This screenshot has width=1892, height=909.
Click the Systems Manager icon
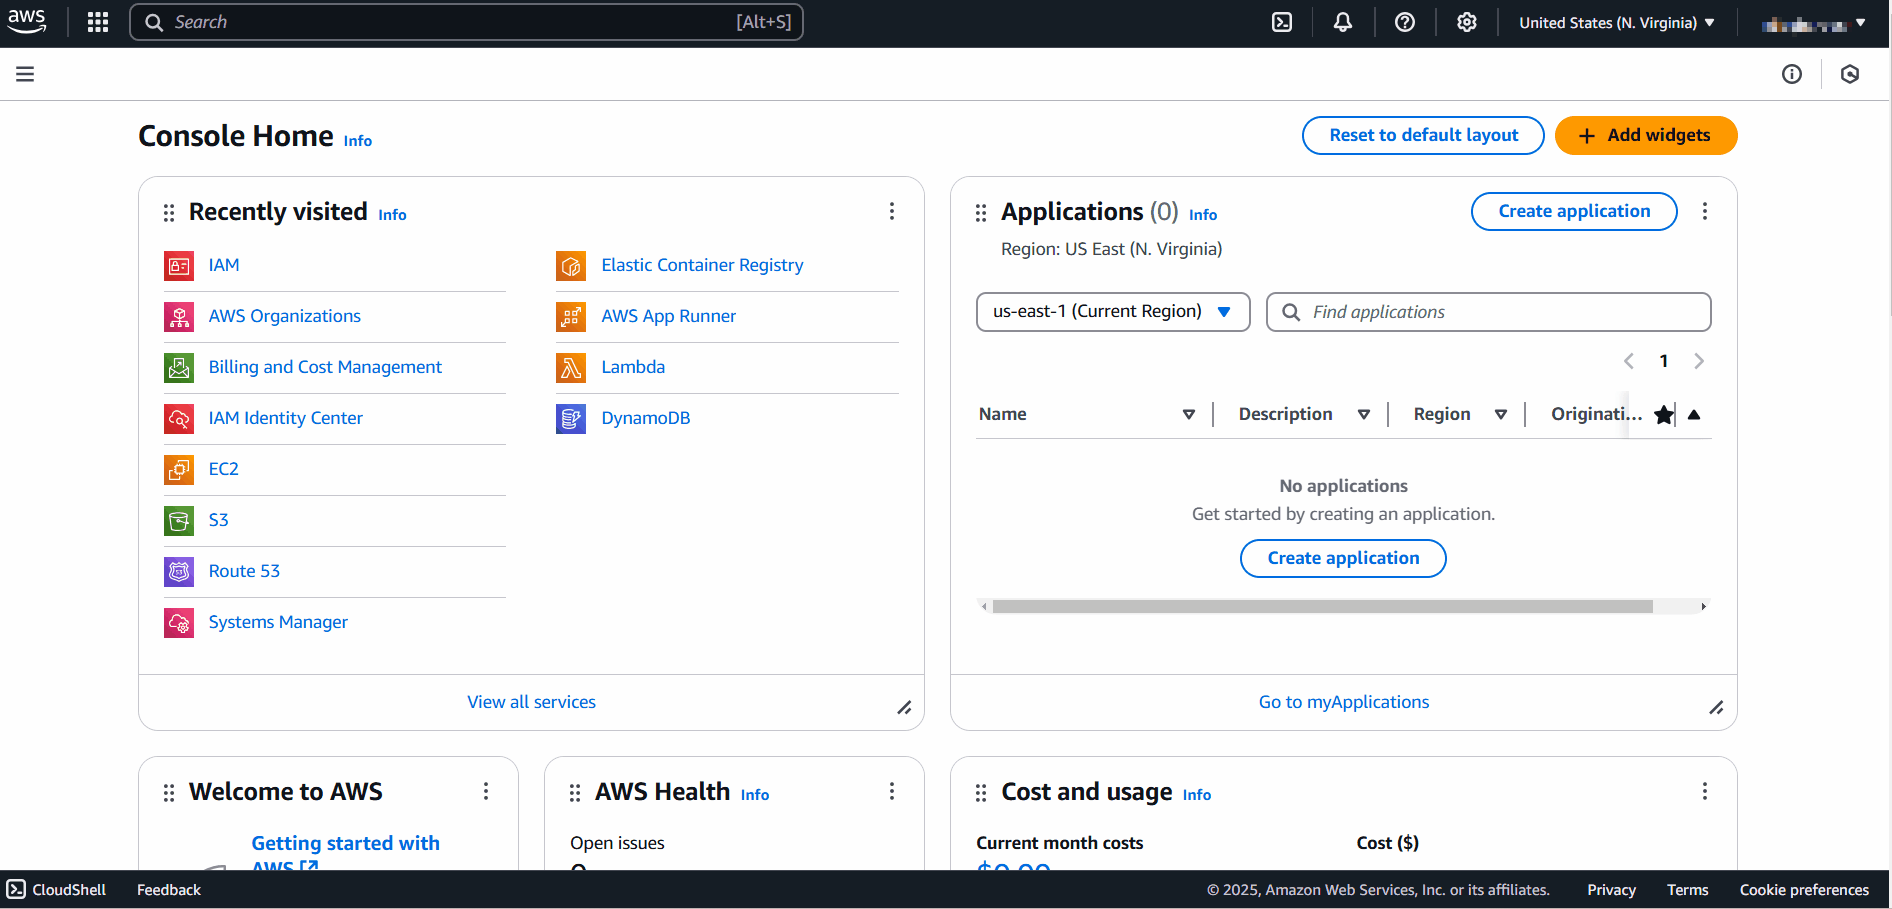179,623
